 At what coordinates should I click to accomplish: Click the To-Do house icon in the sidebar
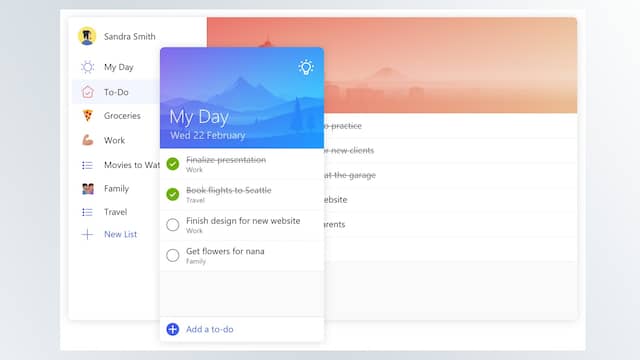[x=87, y=92]
